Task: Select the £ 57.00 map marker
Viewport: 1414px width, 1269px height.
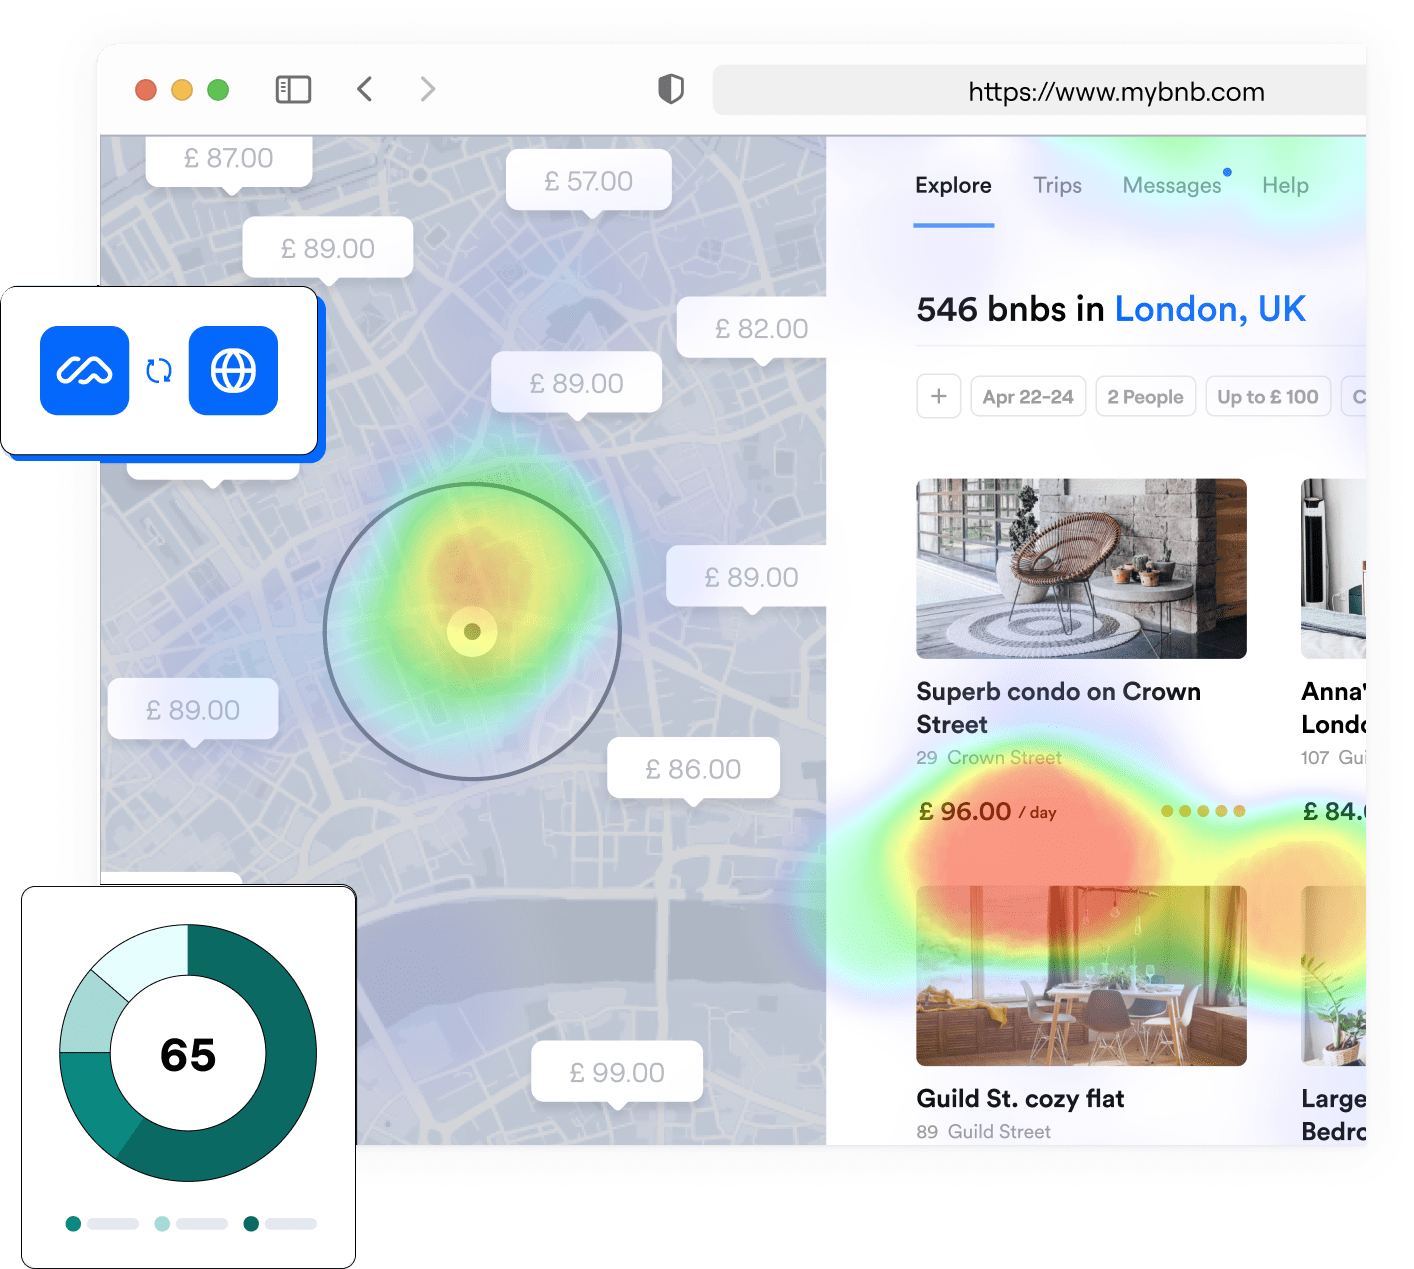Action: point(589,181)
